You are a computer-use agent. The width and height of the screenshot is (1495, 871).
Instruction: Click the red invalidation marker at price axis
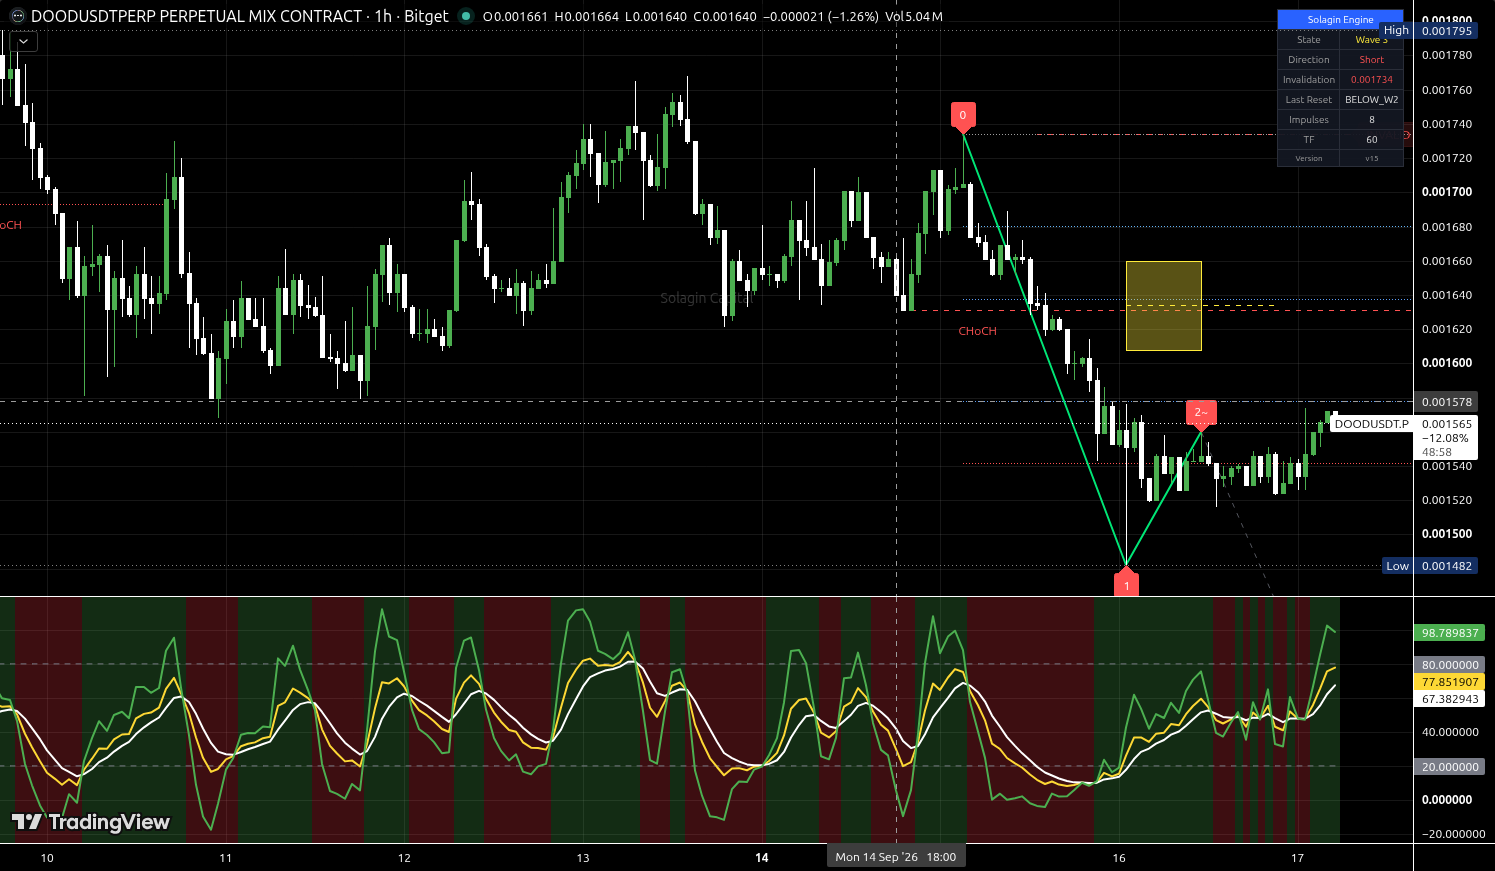tap(1407, 134)
